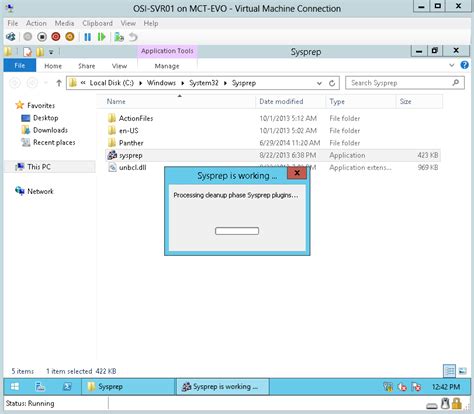
Task: Close the Sysprep is working dialog
Action: point(297,173)
